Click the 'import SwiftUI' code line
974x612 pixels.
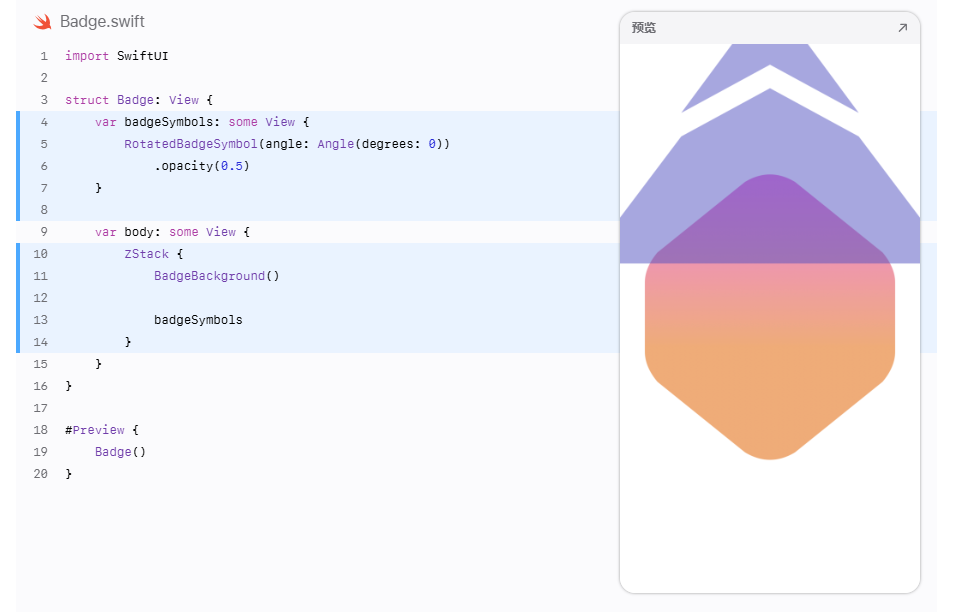coord(117,56)
